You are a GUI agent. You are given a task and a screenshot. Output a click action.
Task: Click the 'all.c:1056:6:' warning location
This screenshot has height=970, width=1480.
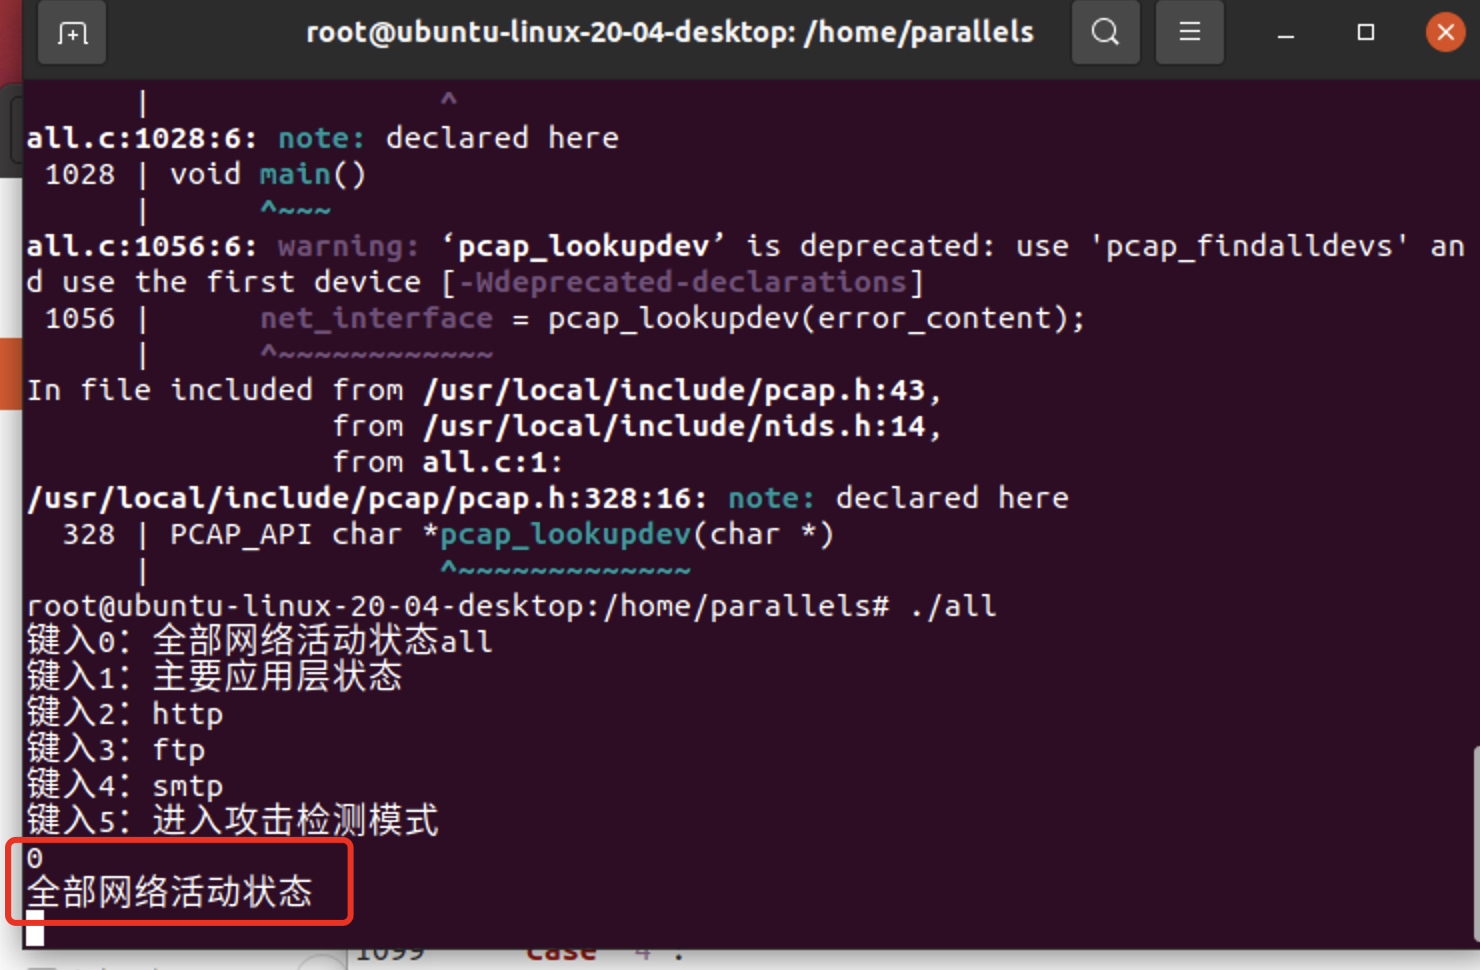[x=142, y=246]
